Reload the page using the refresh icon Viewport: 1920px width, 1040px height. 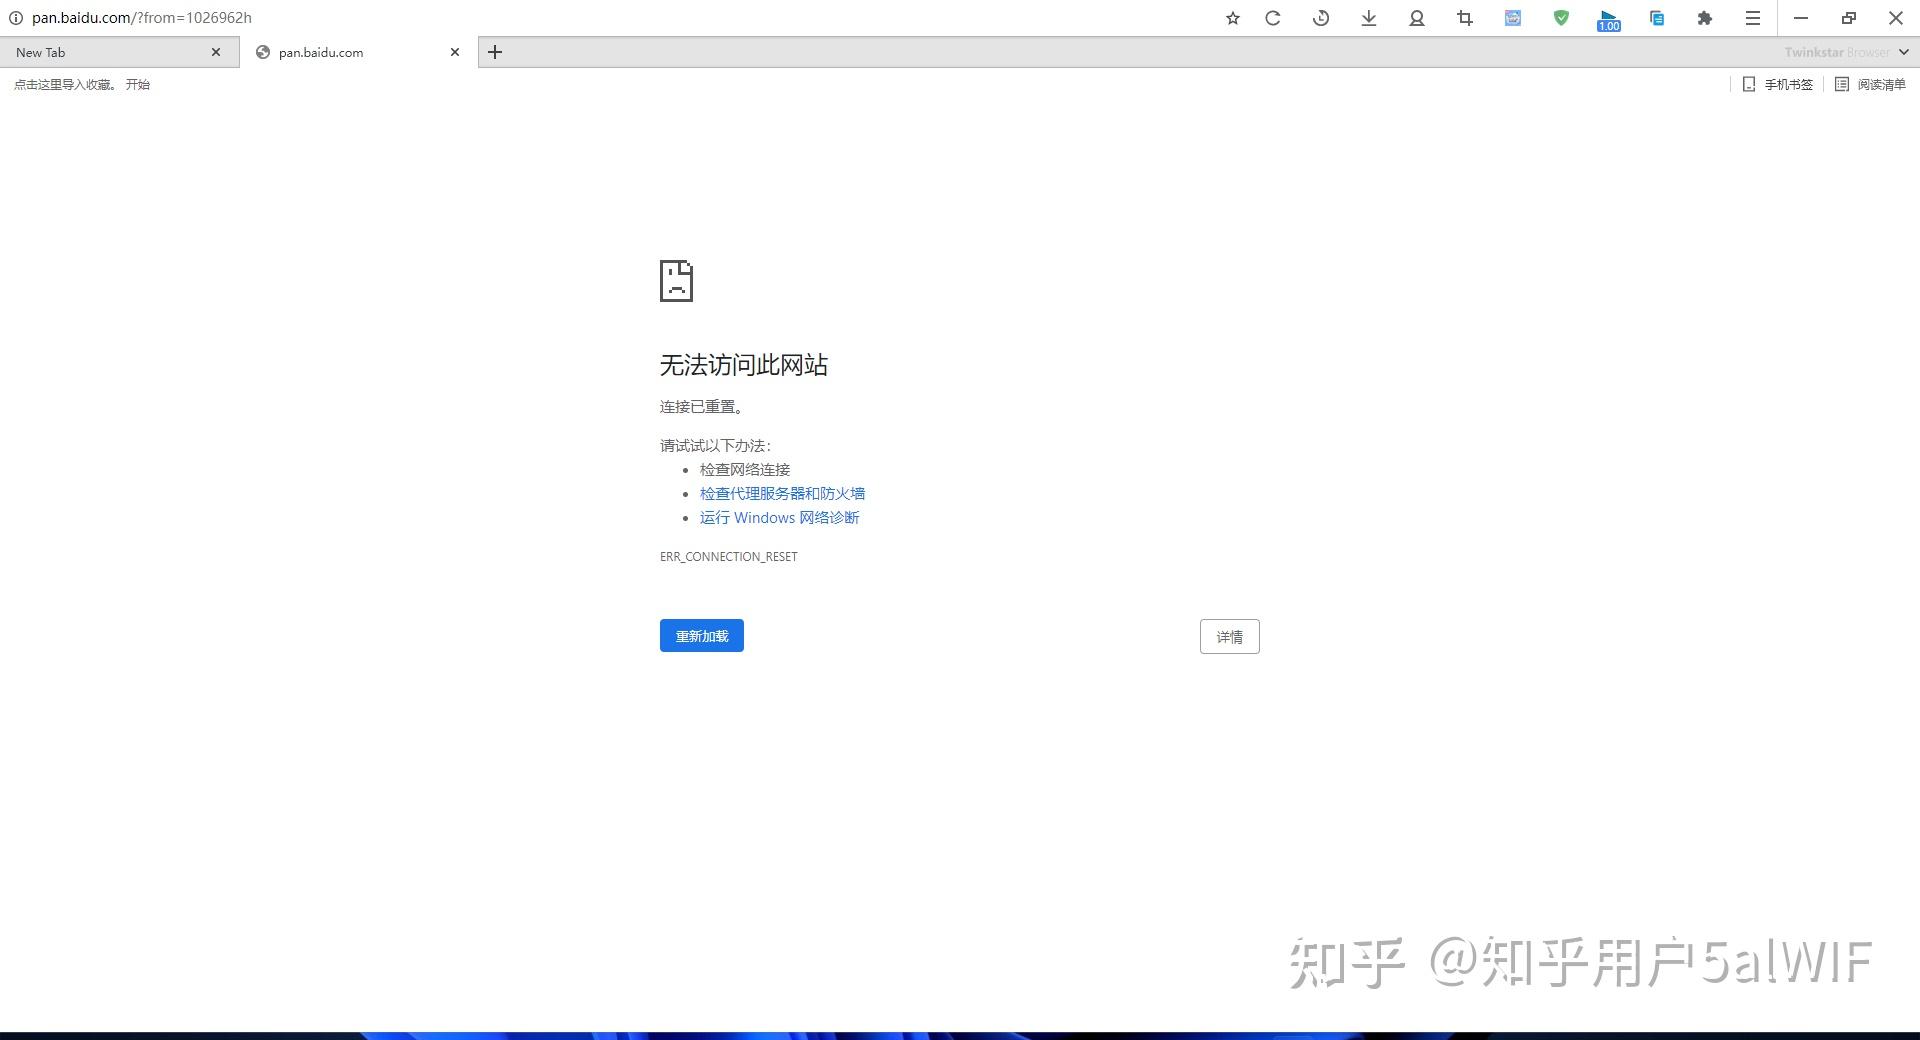1273,18
